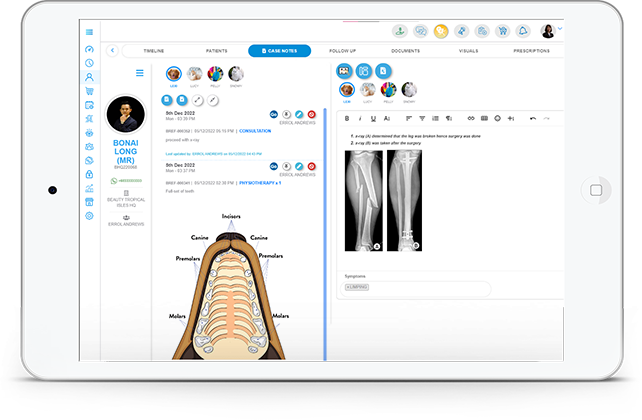Image resolution: width=642 pixels, height=420 pixels.
Task: Click Go button on the Physiotherapy note
Action: 274,166
